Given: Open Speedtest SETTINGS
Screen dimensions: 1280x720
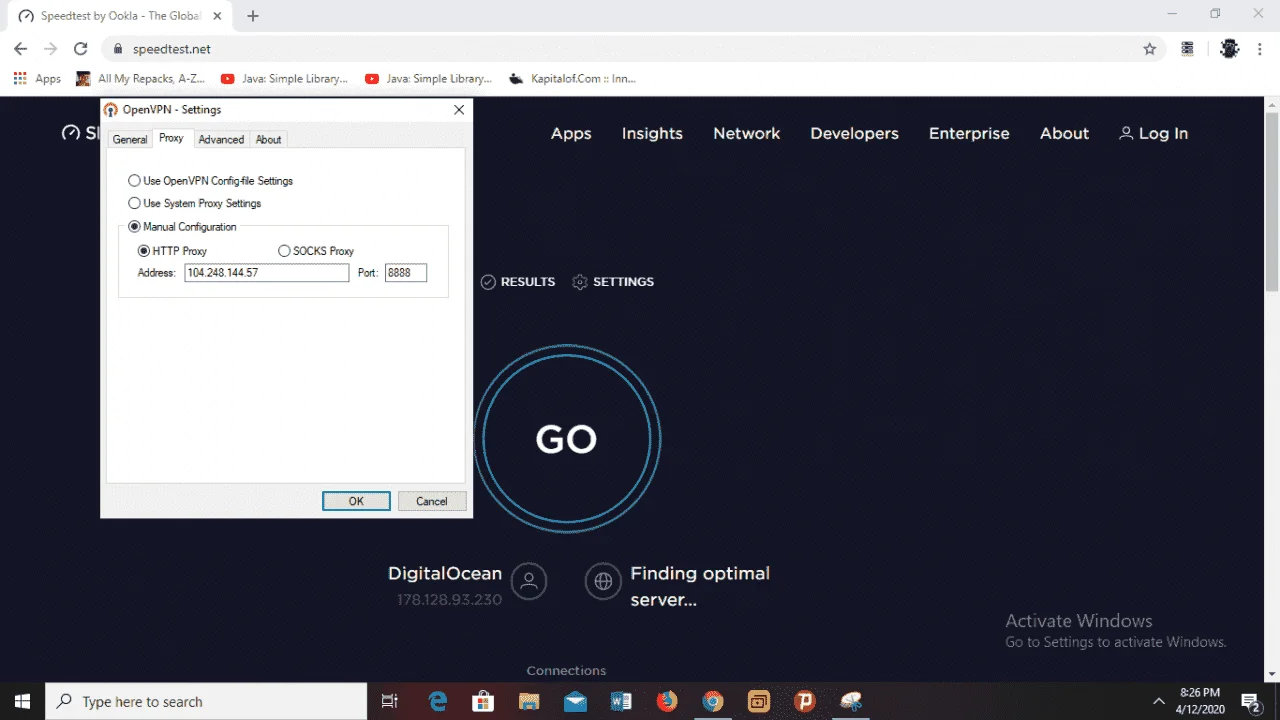Looking at the screenshot, I should (613, 282).
